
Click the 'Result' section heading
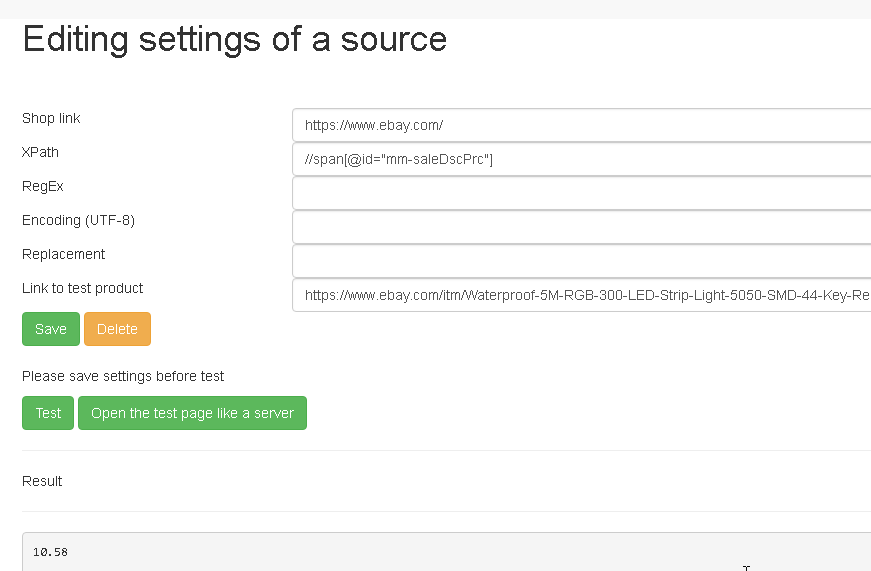click(x=42, y=481)
